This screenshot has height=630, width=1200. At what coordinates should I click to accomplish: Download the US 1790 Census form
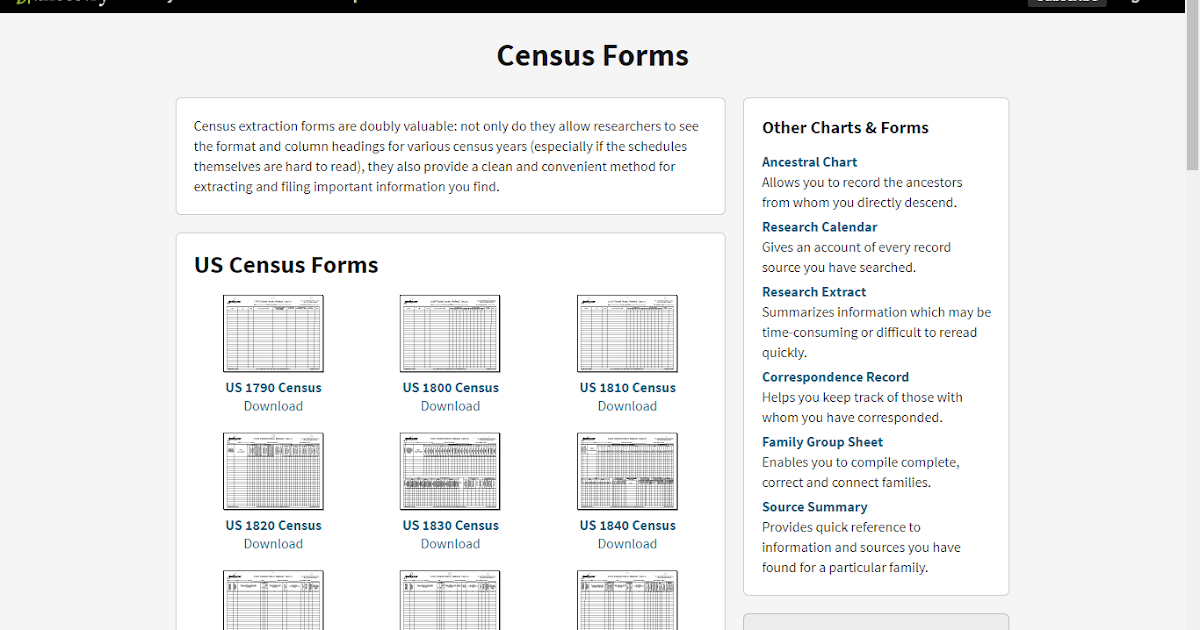point(273,405)
